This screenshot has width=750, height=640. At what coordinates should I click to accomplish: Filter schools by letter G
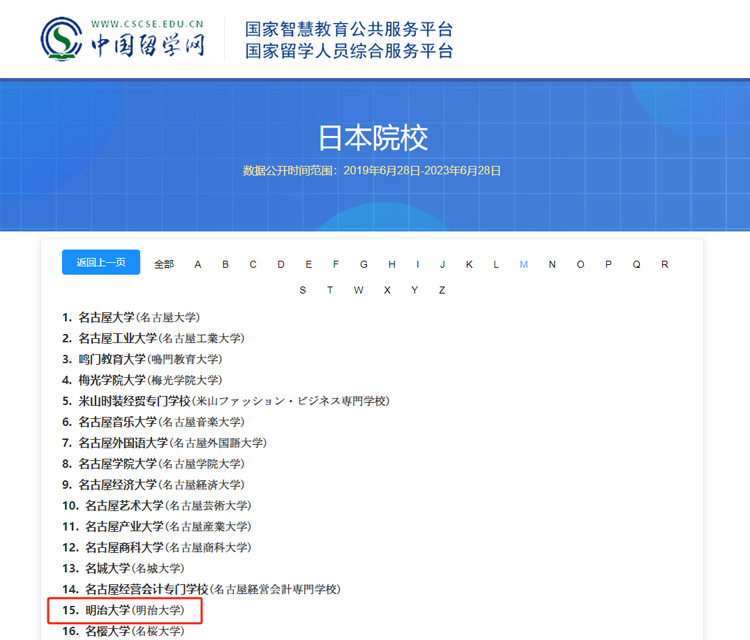[364, 264]
